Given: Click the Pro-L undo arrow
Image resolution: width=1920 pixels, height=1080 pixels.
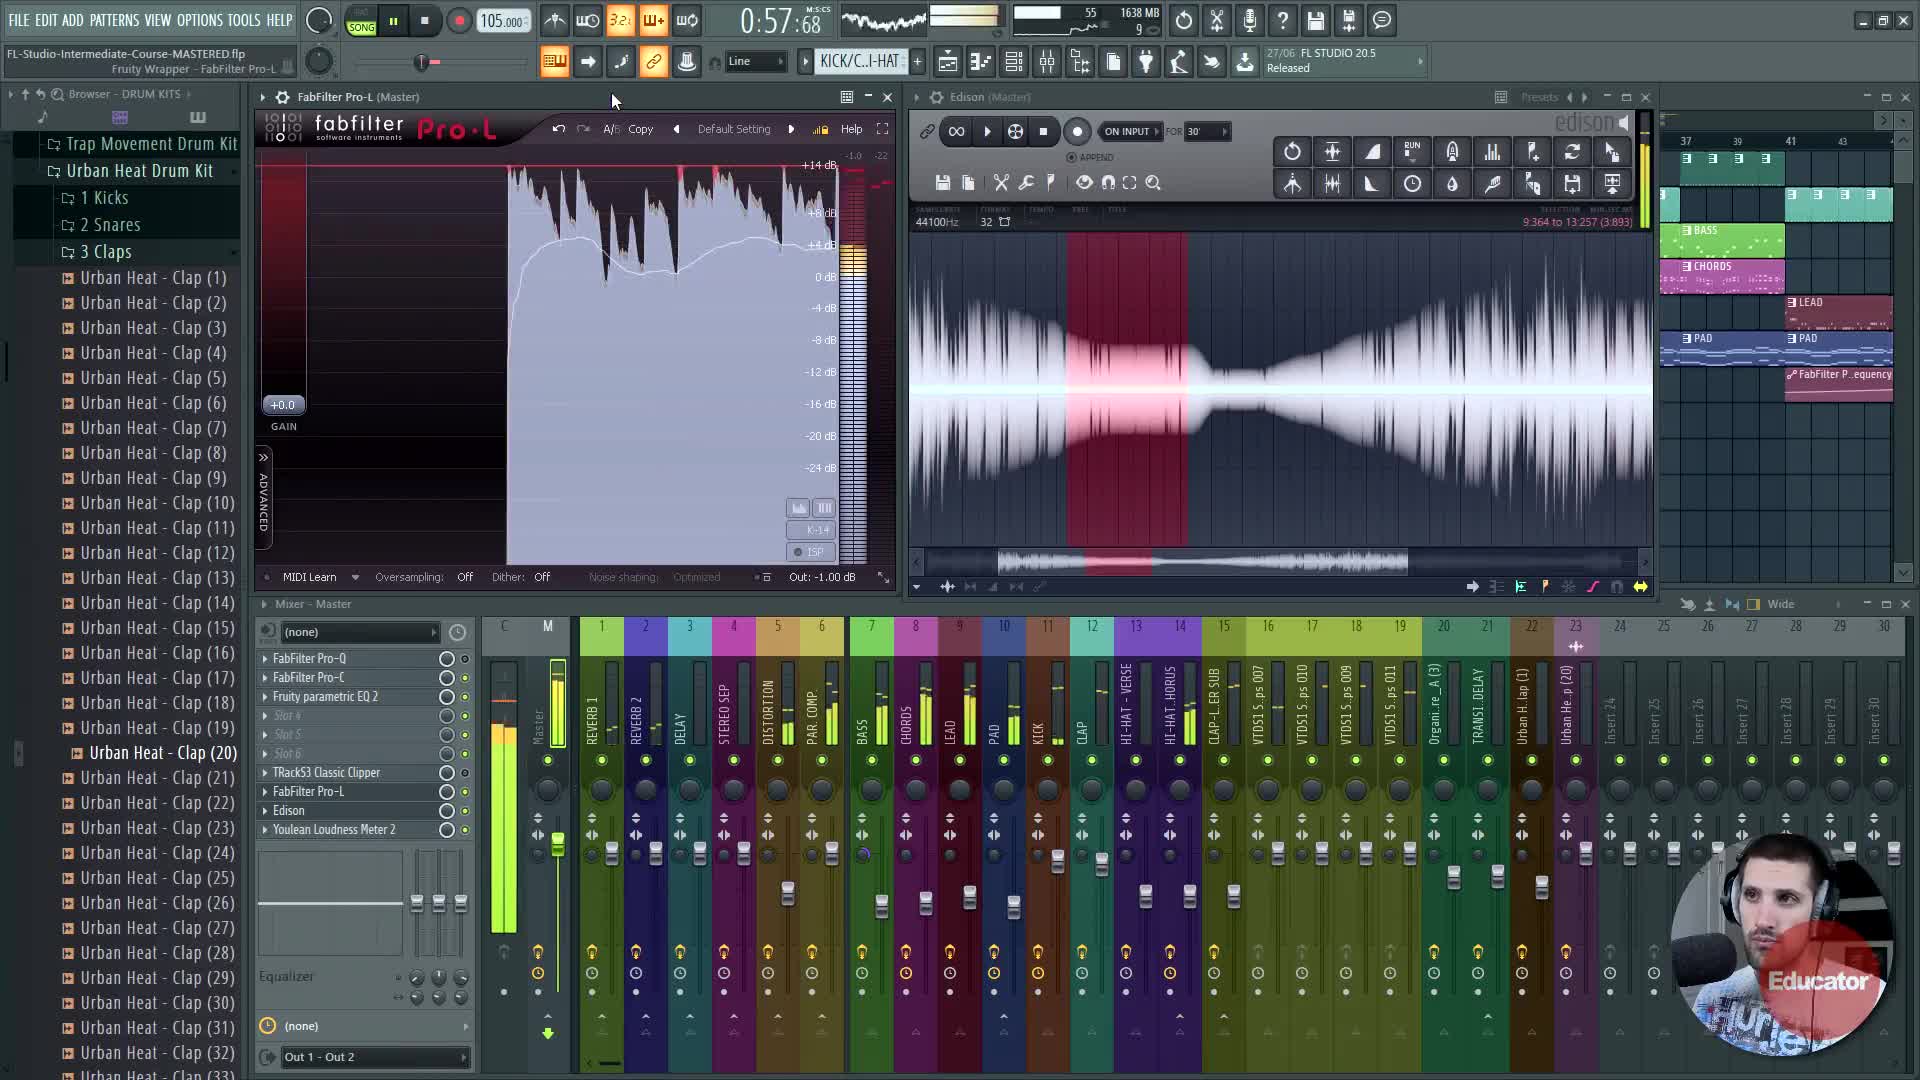Looking at the screenshot, I should (x=558, y=129).
